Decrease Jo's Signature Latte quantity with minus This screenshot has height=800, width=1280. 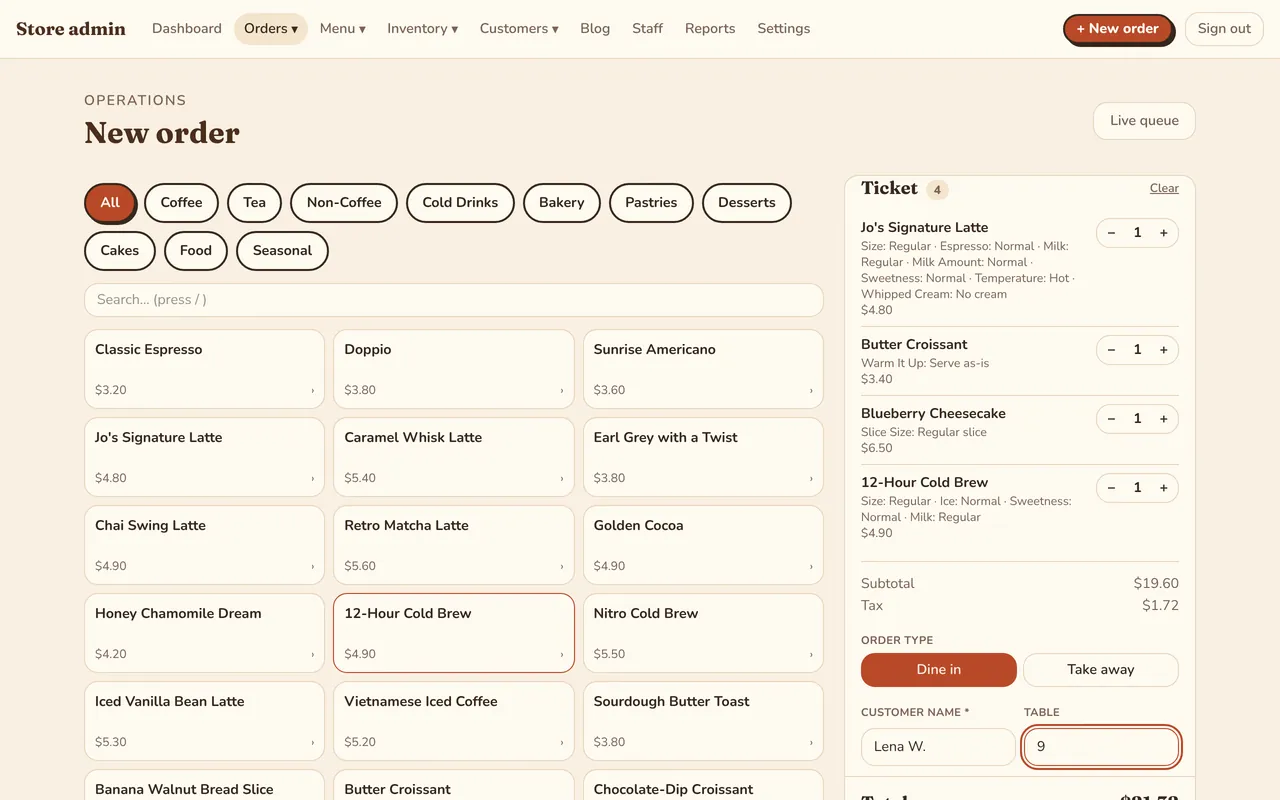click(1111, 233)
